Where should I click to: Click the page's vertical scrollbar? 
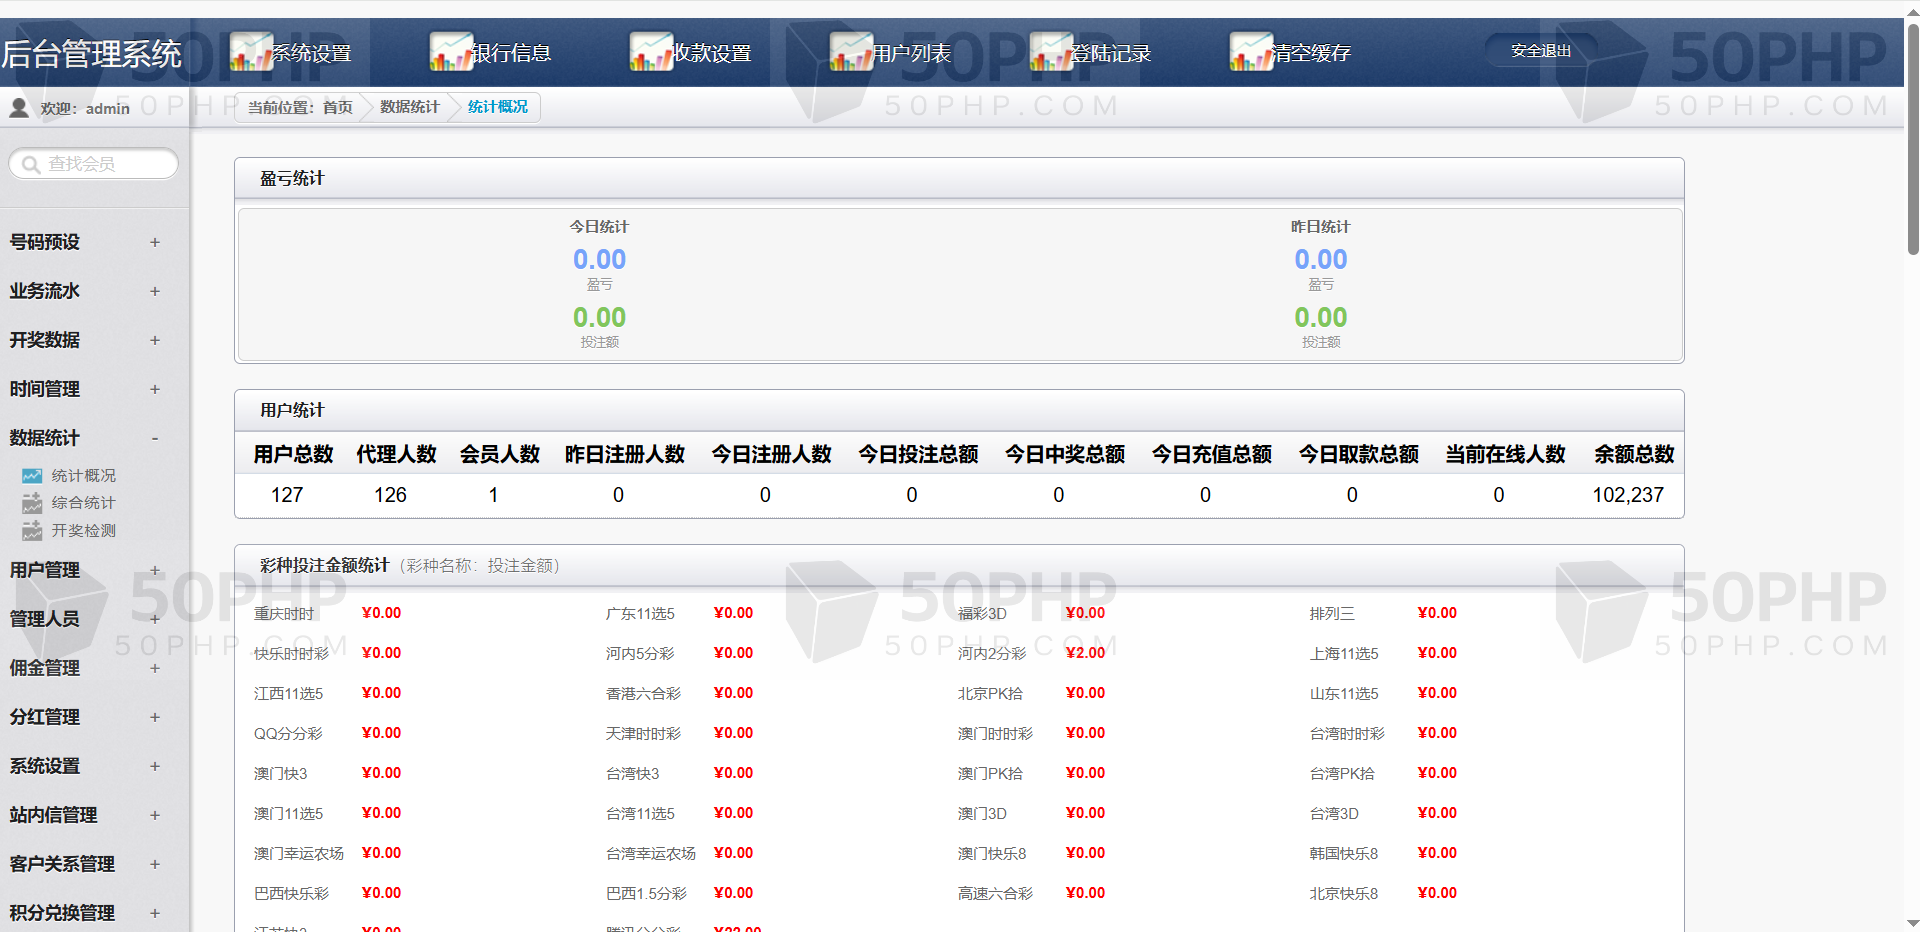tap(1912, 140)
